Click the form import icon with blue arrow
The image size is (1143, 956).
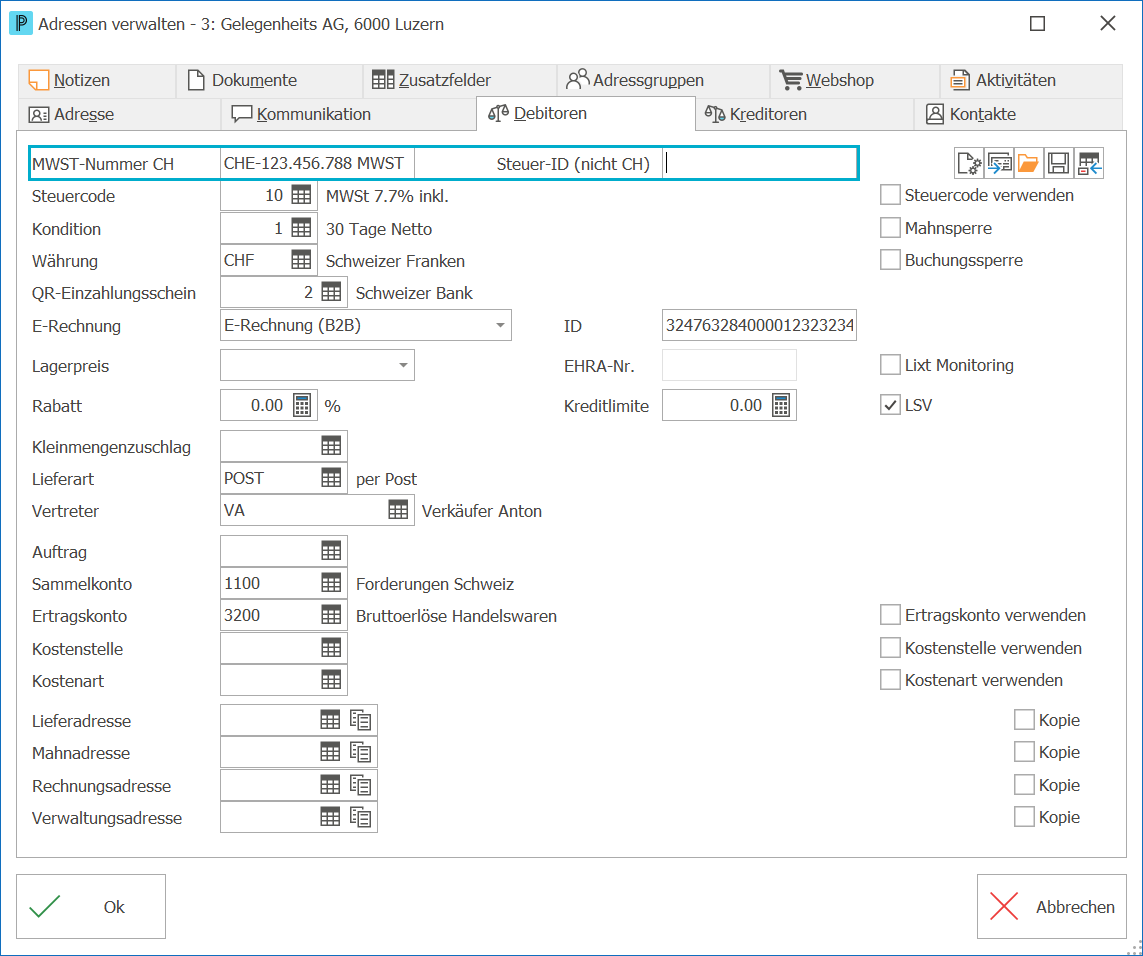(999, 163)
